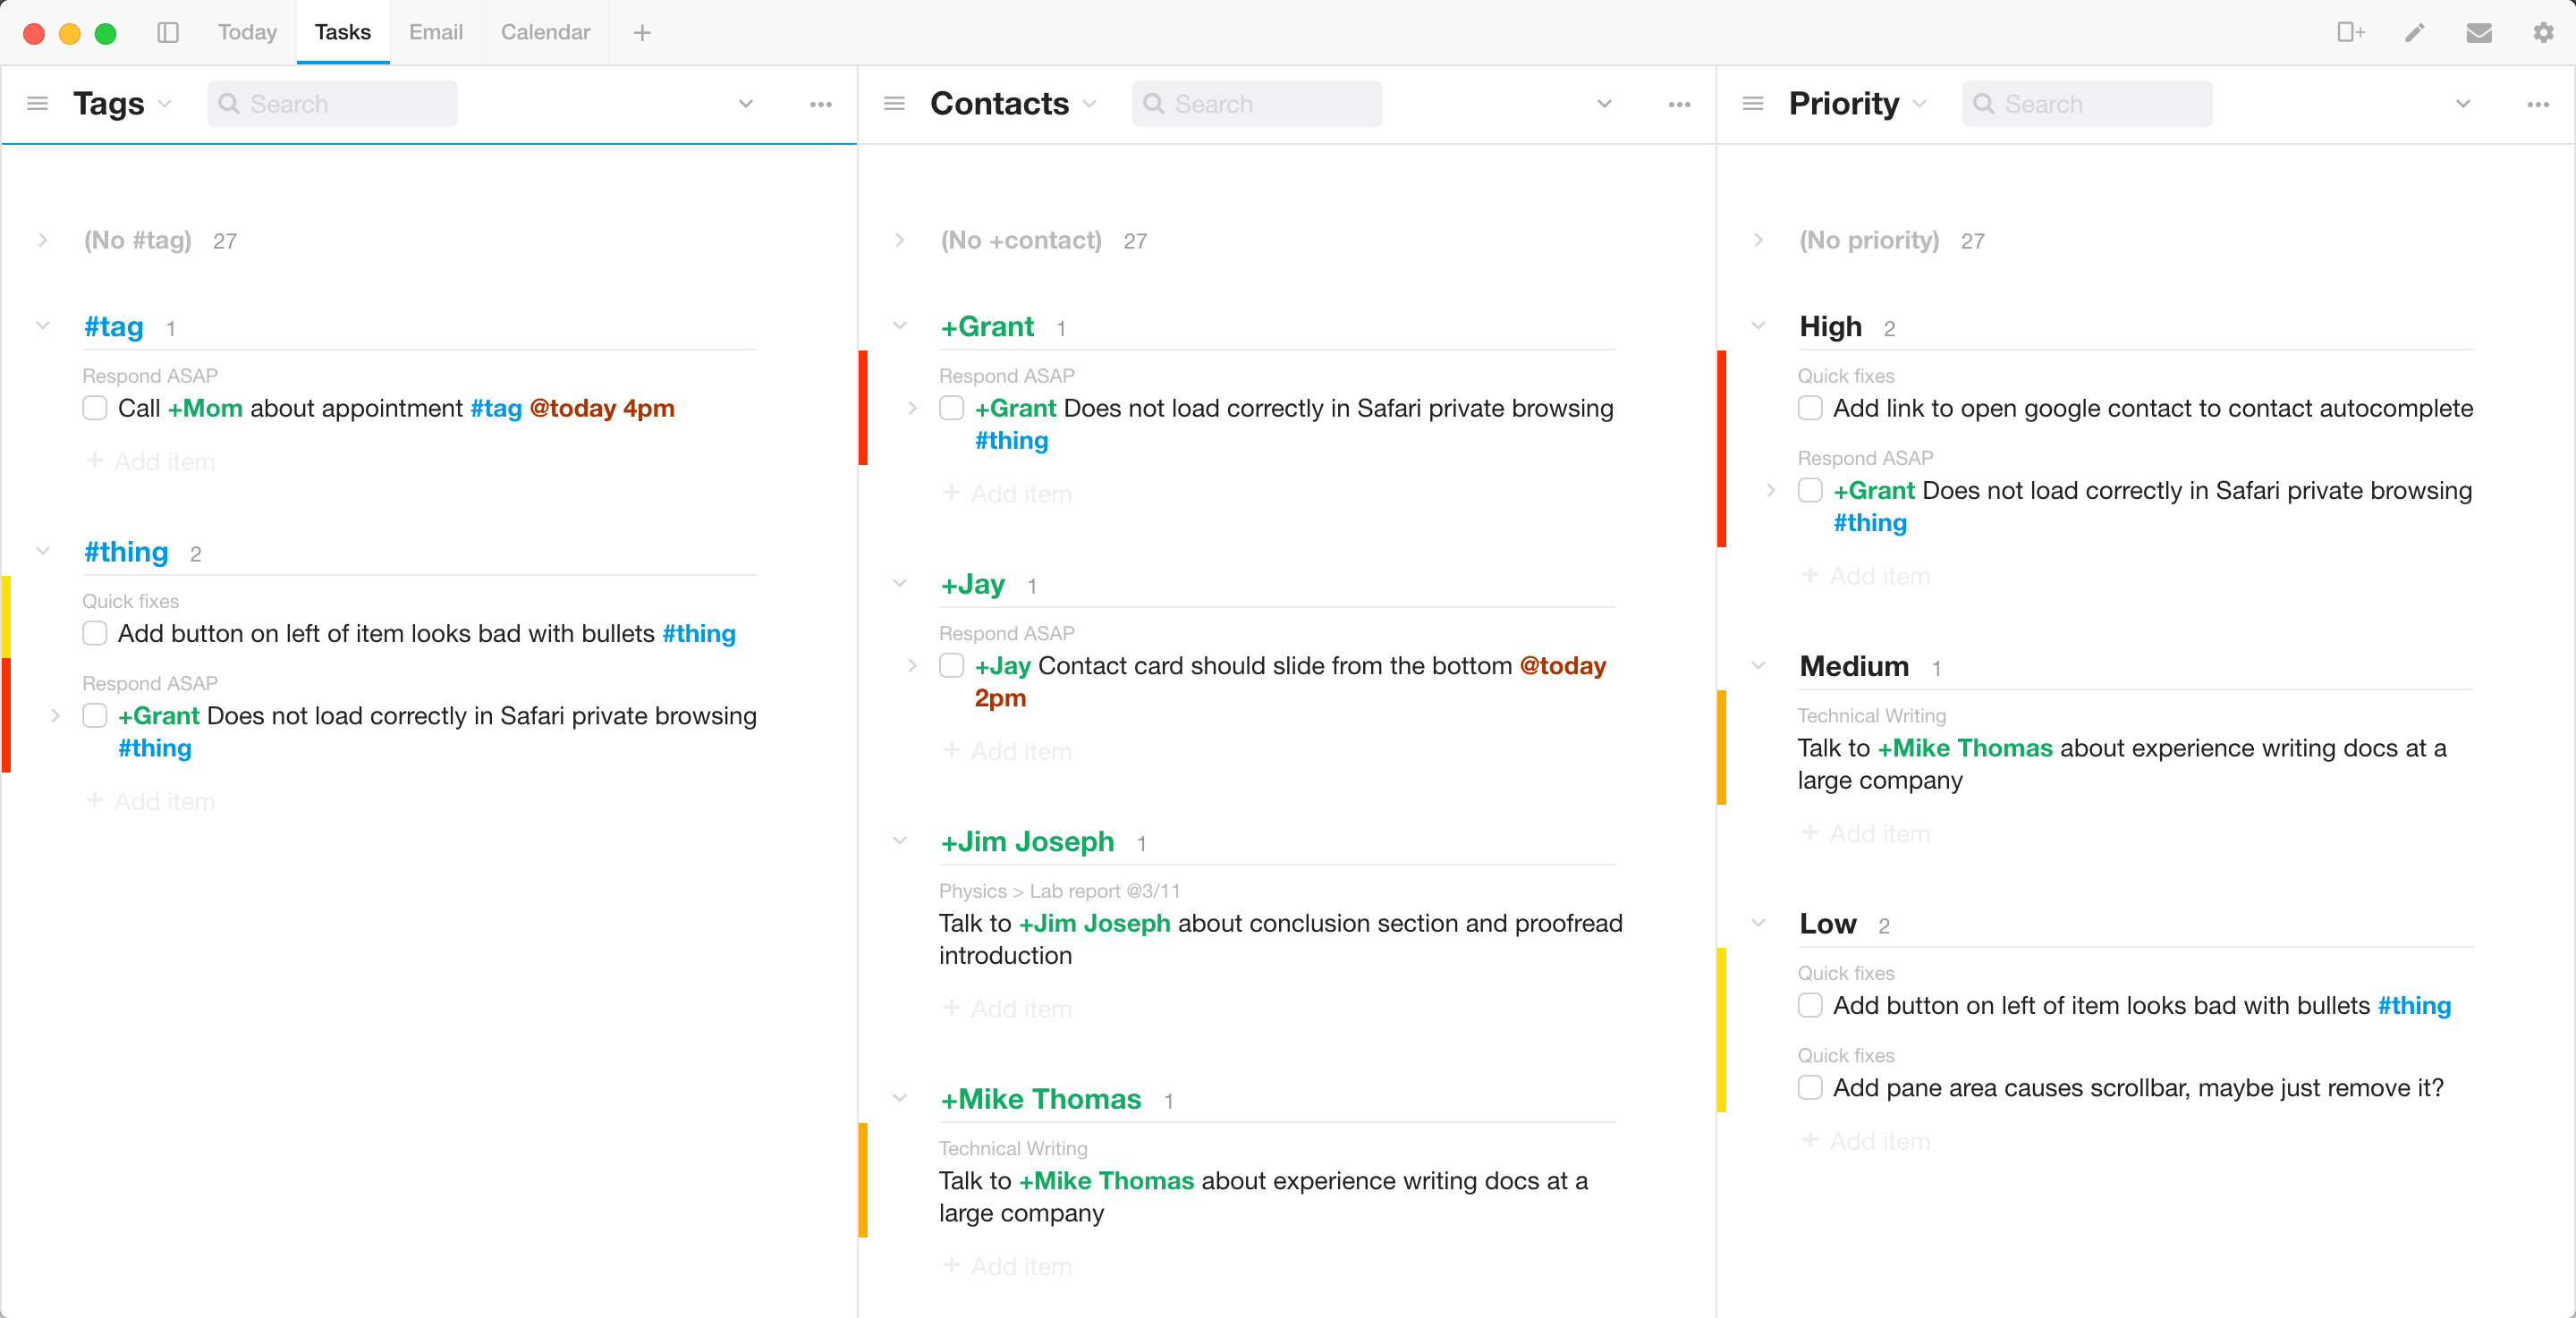Click the add pane icon

tap(2351, 32)
